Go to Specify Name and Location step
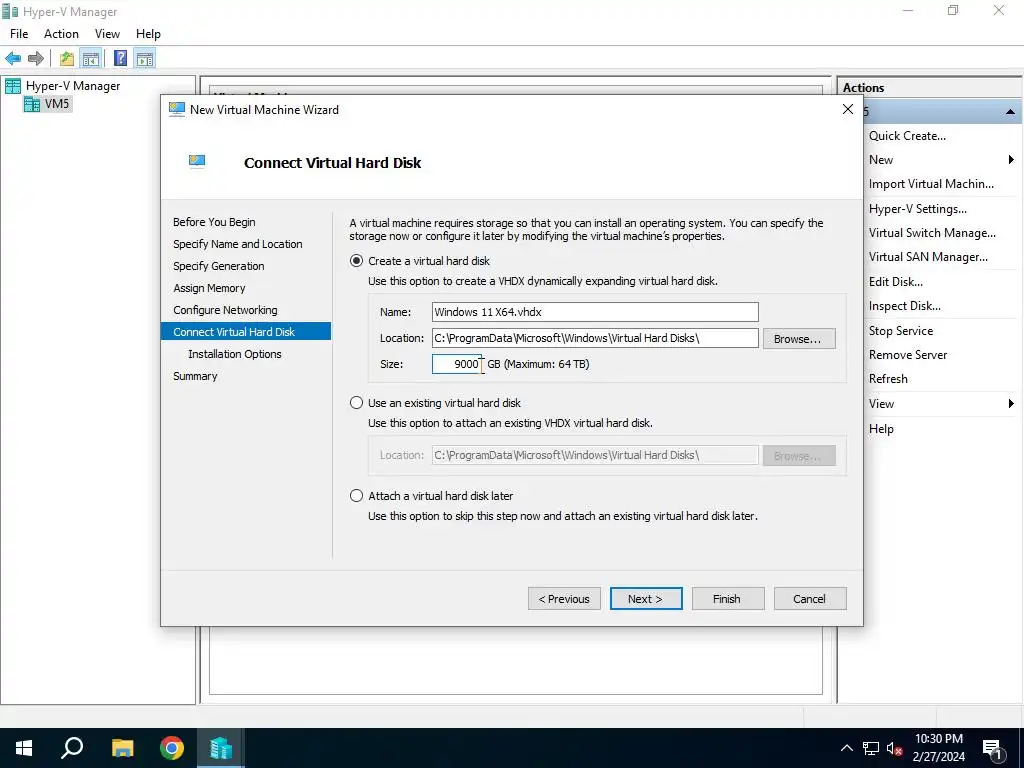This screenshot has width=1024, height=768. click(238, 244)
